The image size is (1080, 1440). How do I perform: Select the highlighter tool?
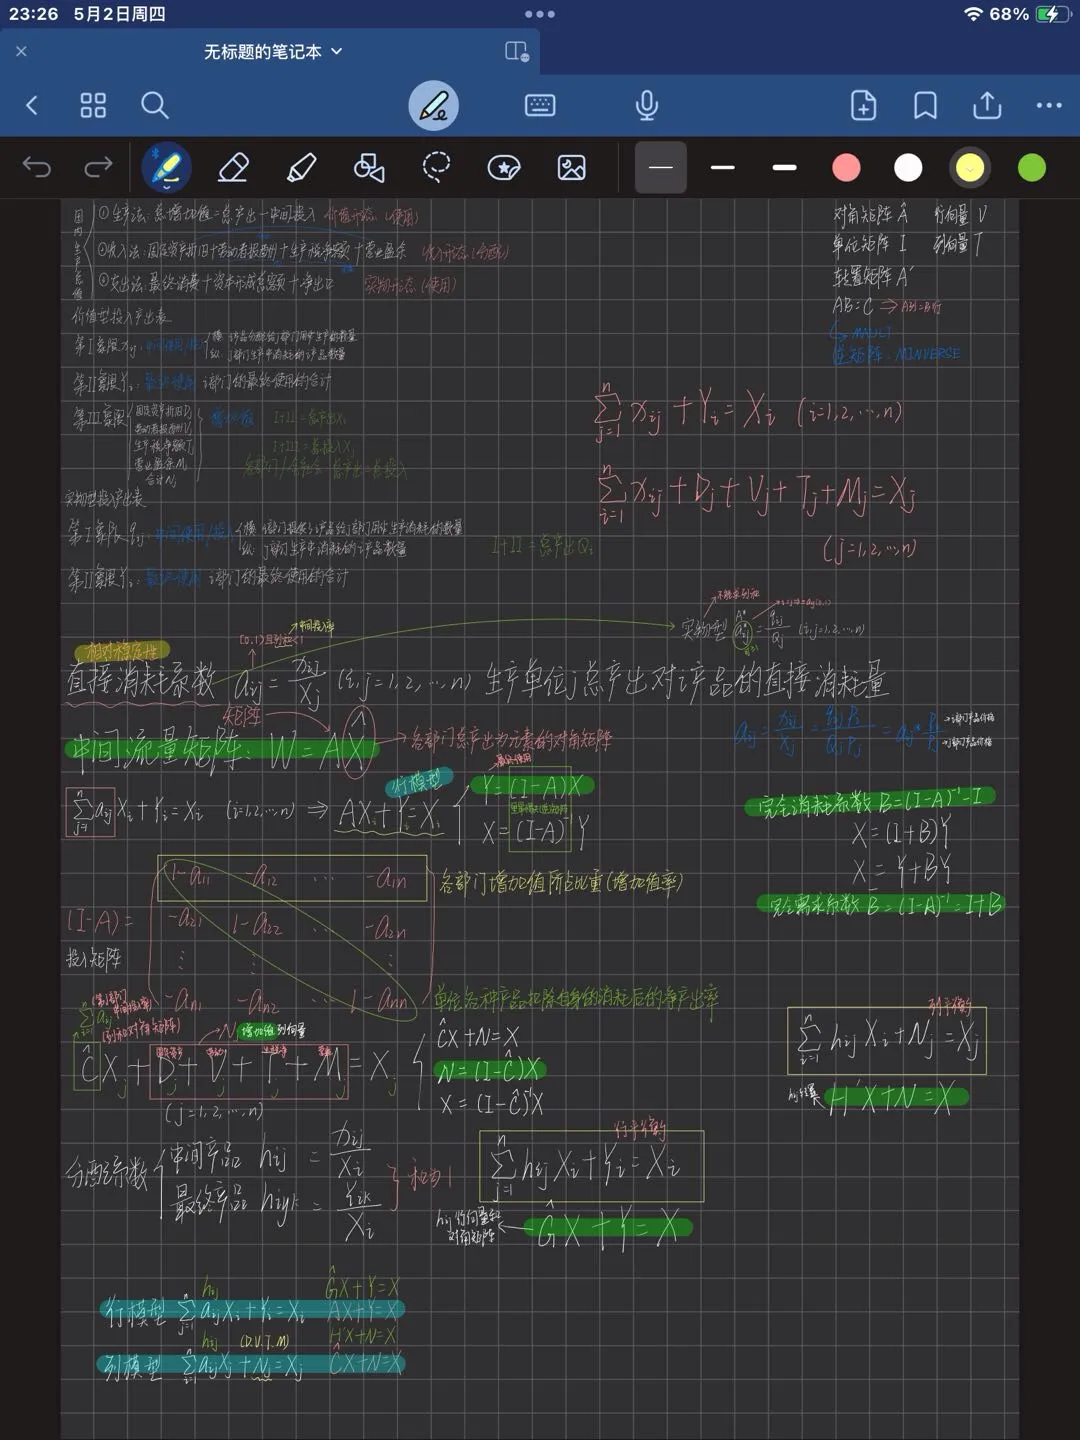click(x=301, y=167)
